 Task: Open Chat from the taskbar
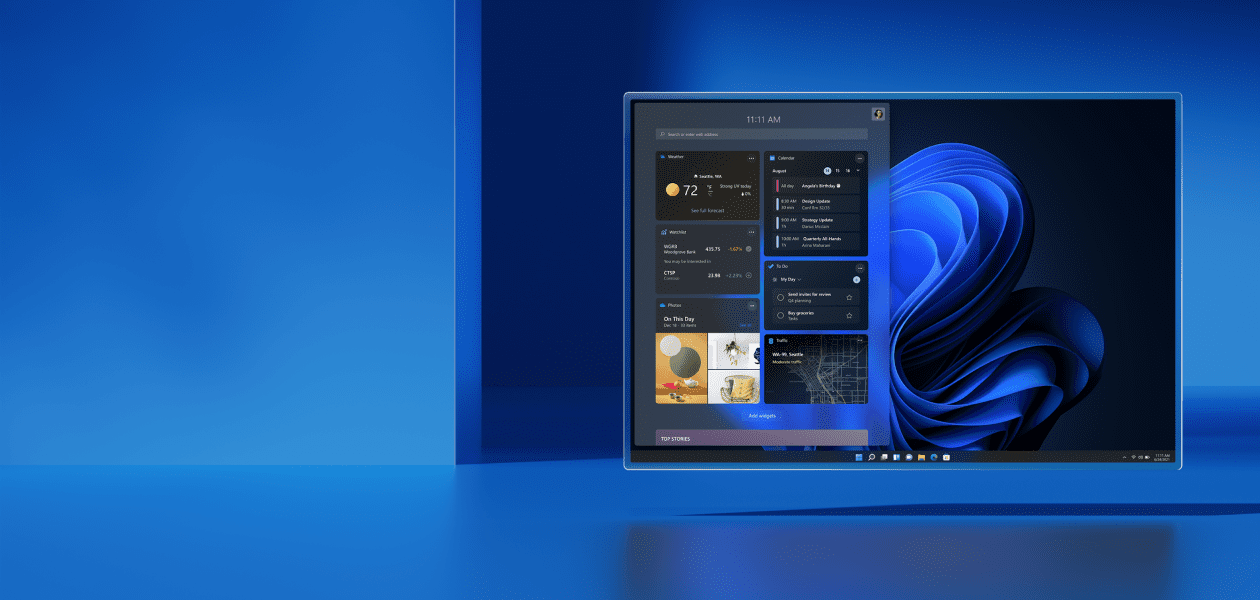tap(909, 457)
